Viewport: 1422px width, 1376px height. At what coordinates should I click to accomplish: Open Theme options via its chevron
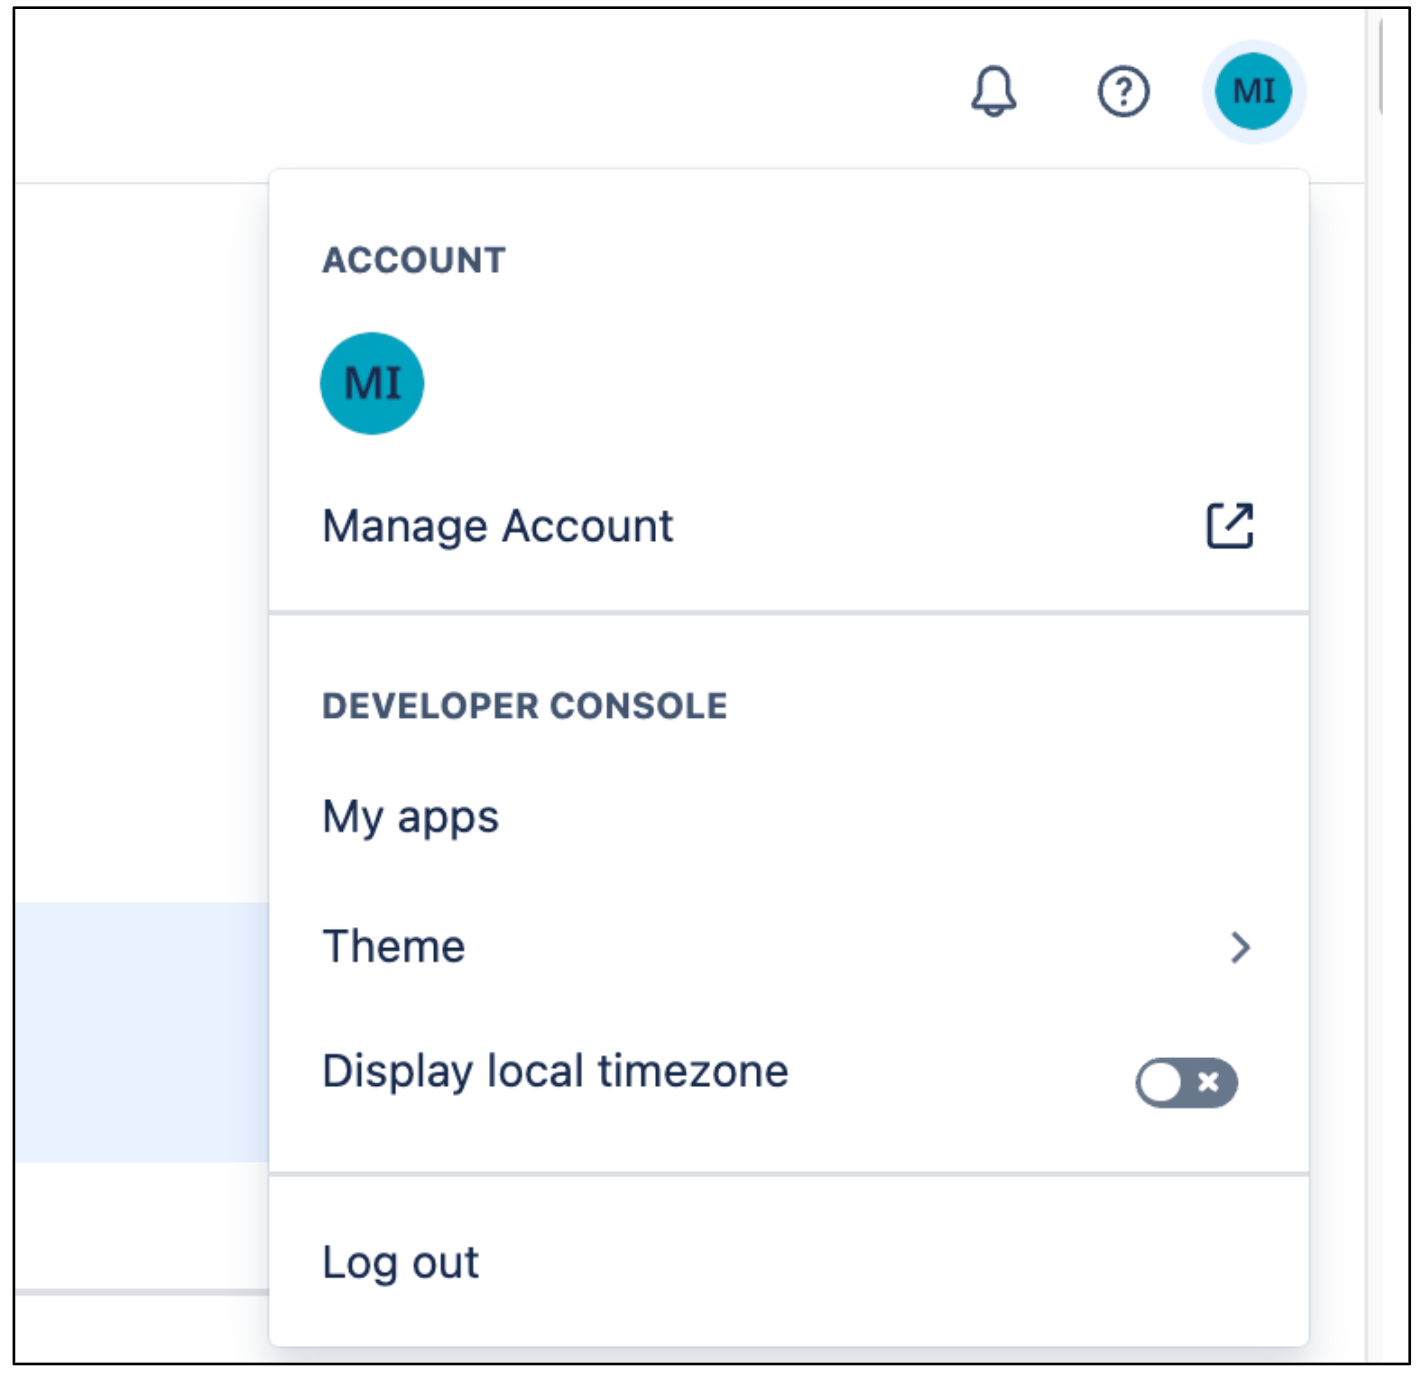1240,947
